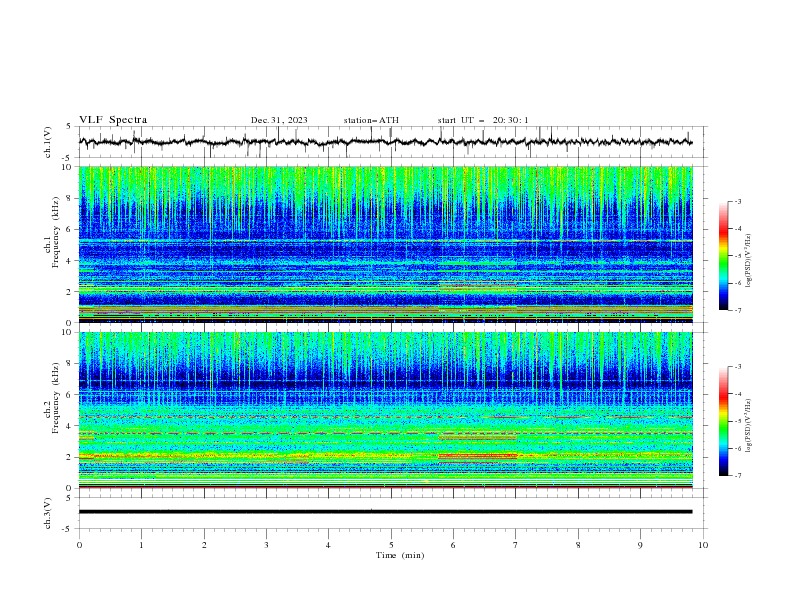Click the ch.2 color scale bar
This screenshot has width=792, height=612.
pyautogui.click(x=724, y=421)
